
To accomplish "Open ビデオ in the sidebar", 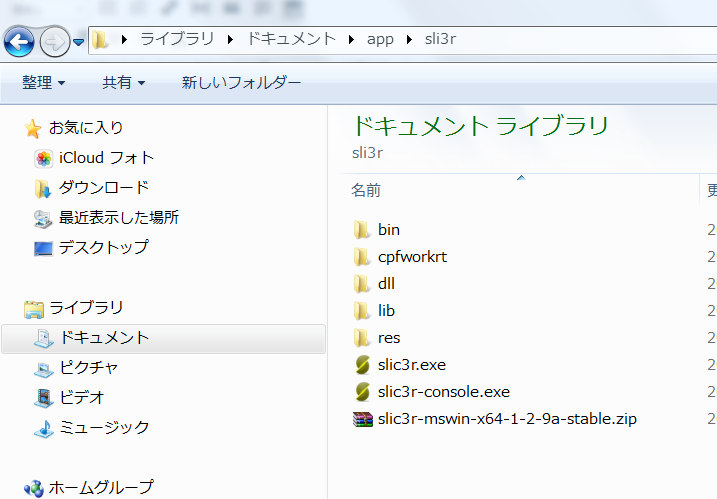I will (82, 397).
